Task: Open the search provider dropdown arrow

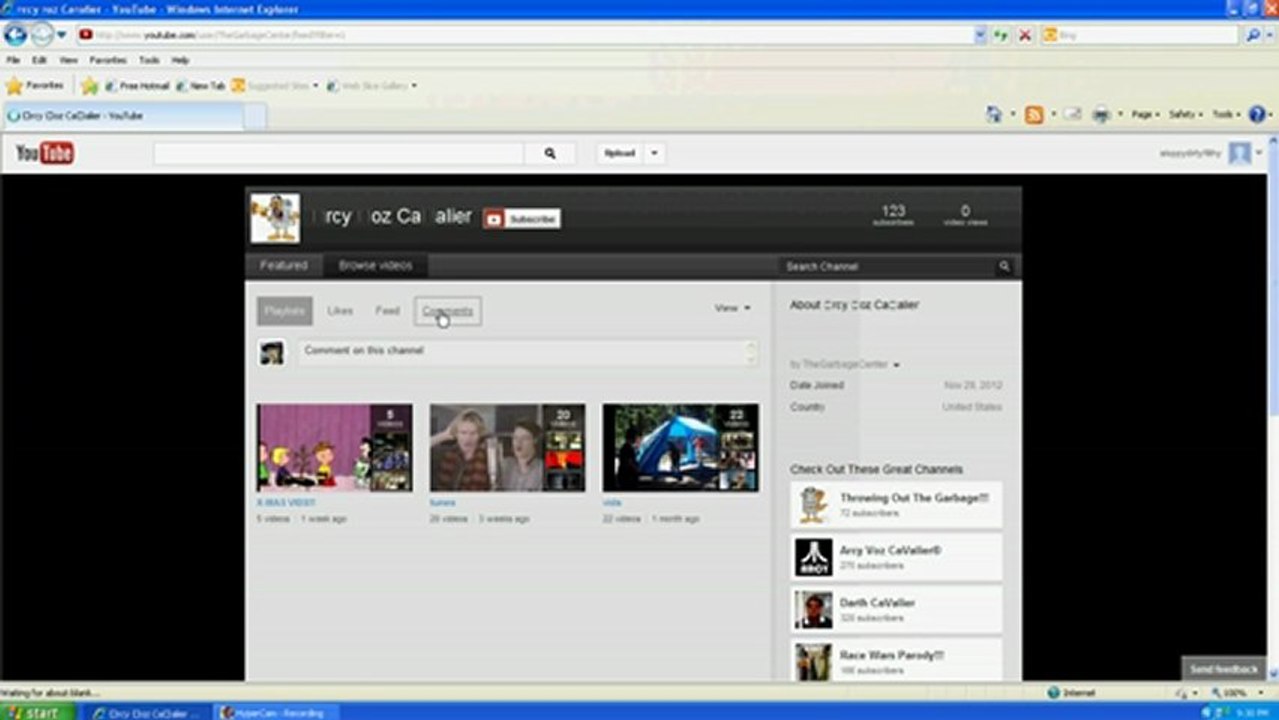Action: [1268, 35]
